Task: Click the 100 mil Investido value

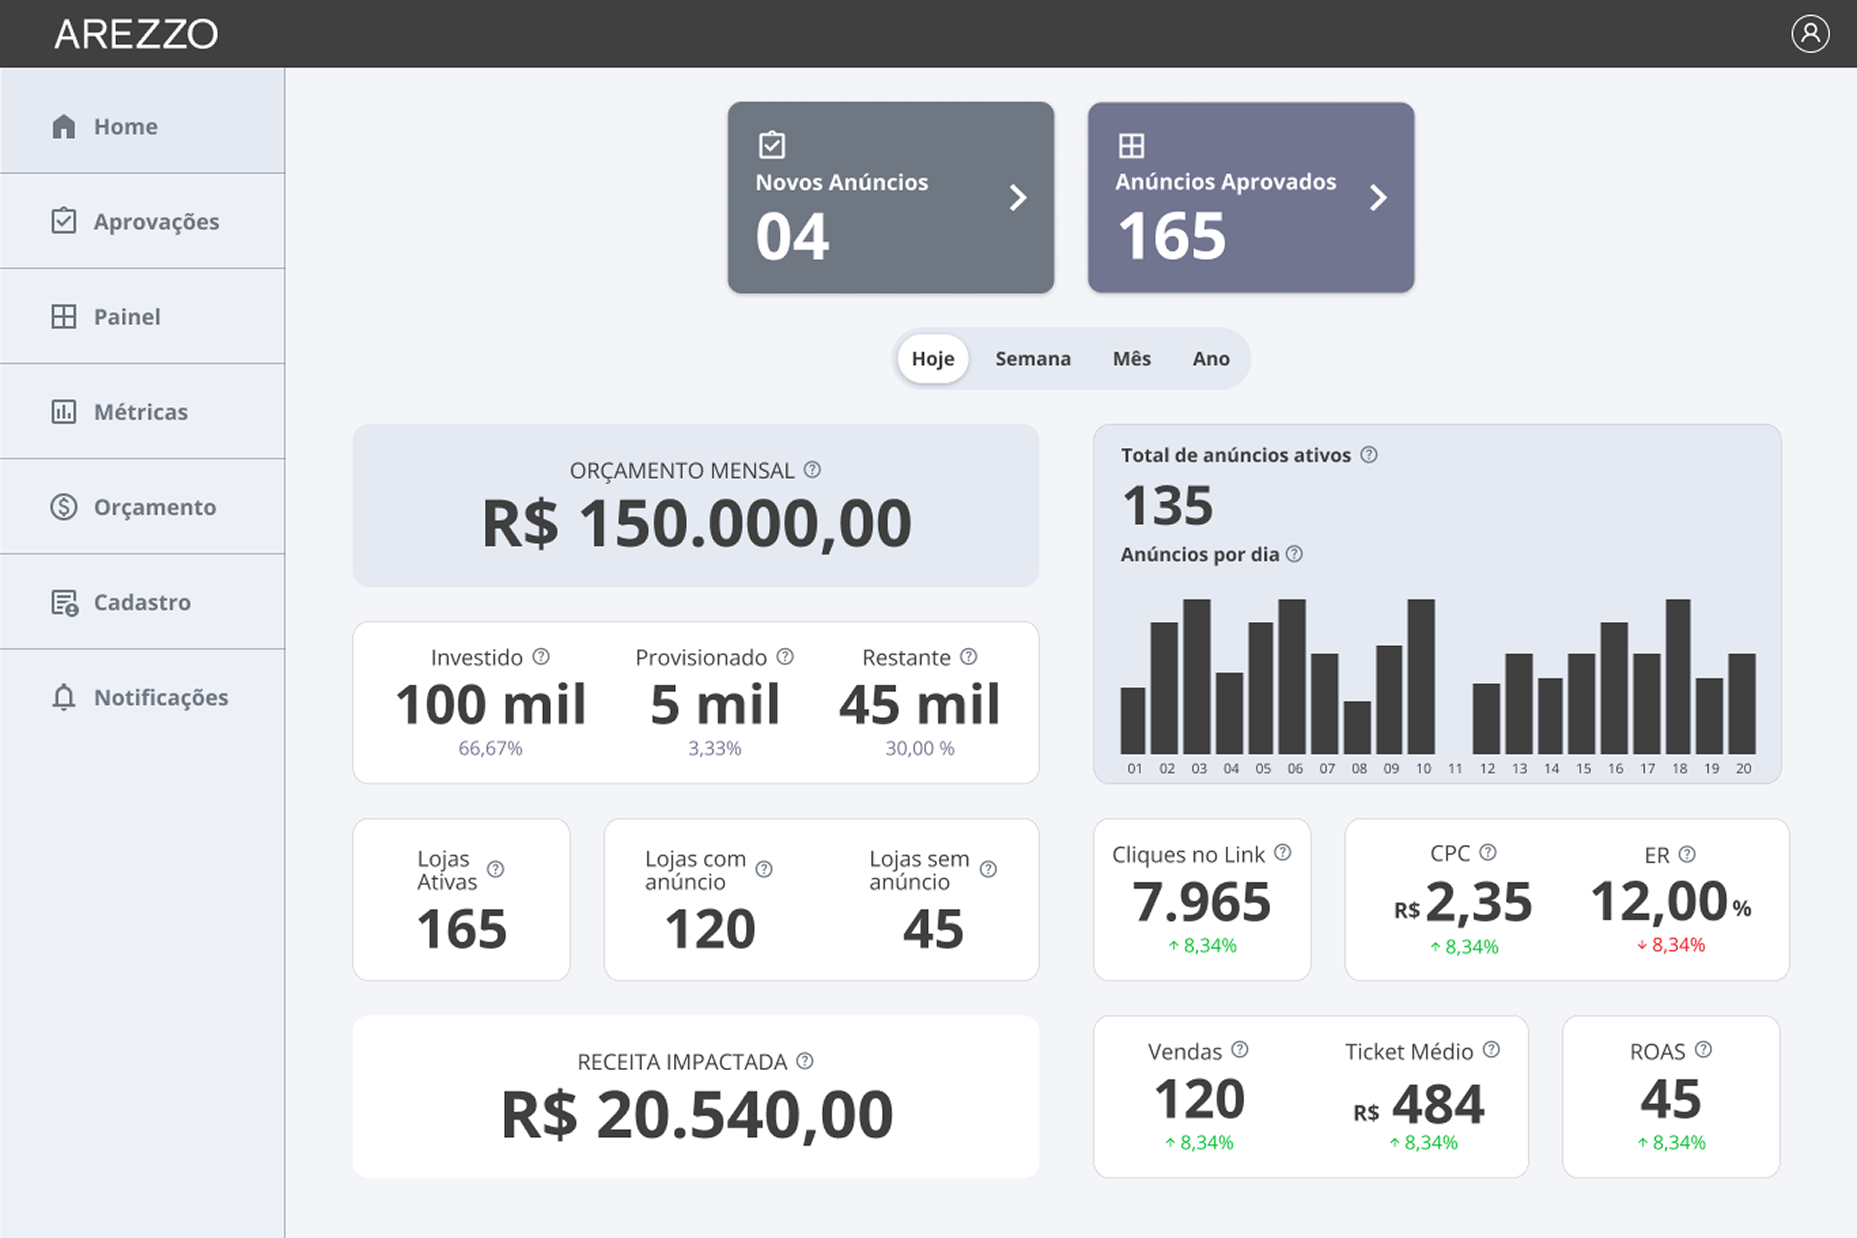Action: coord(491,704)
